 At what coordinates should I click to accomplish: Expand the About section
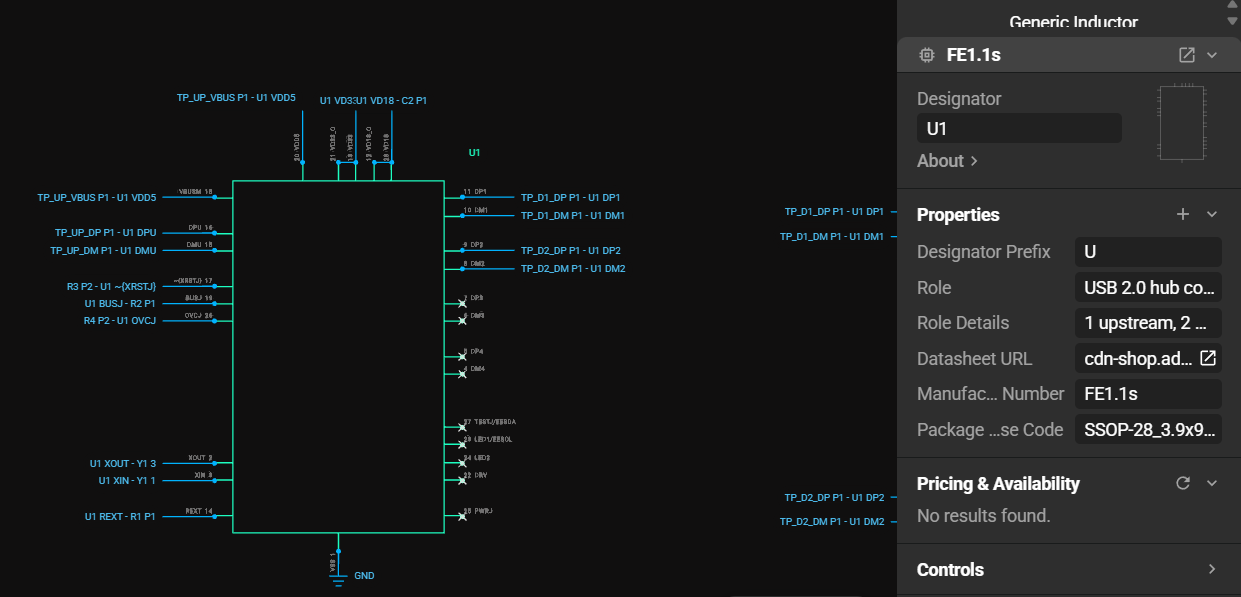tap(947, 161)
